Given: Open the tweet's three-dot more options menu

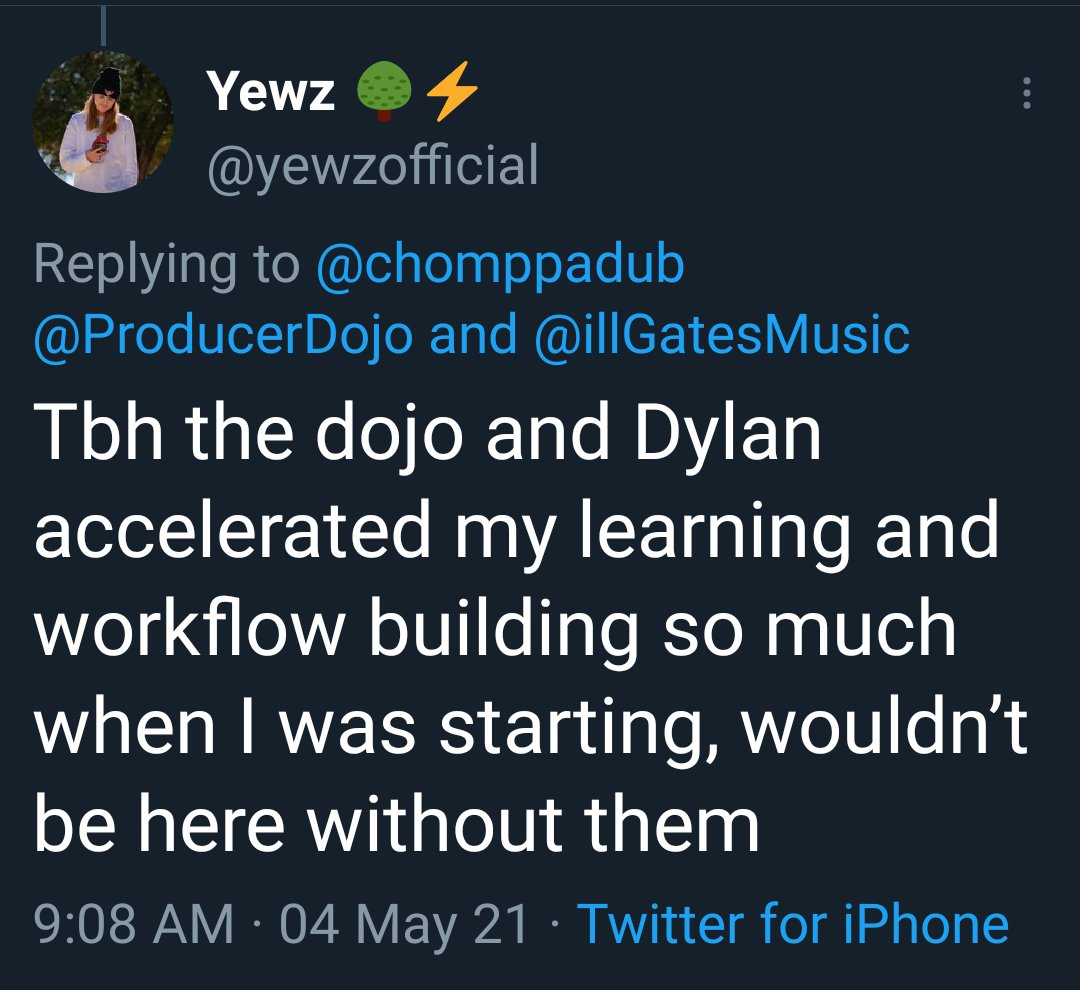Looking at the screenshot, I should 1025,94.
